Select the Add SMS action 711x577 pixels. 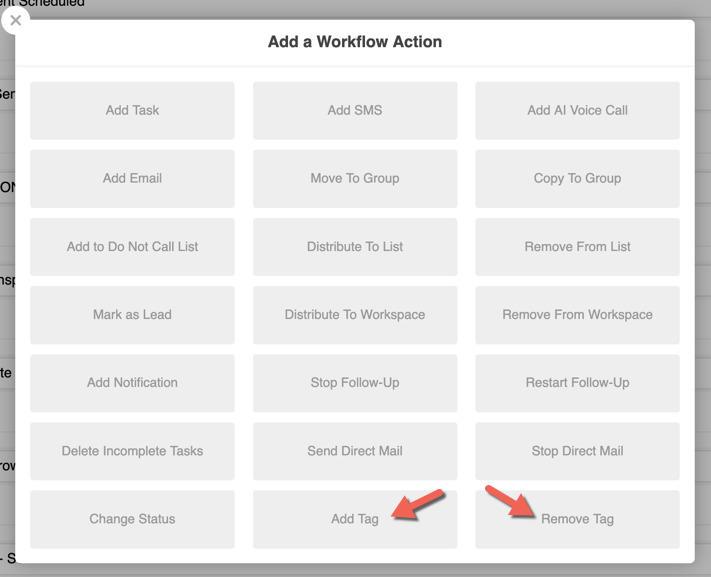pyautogui.click(x=355, y=110)
